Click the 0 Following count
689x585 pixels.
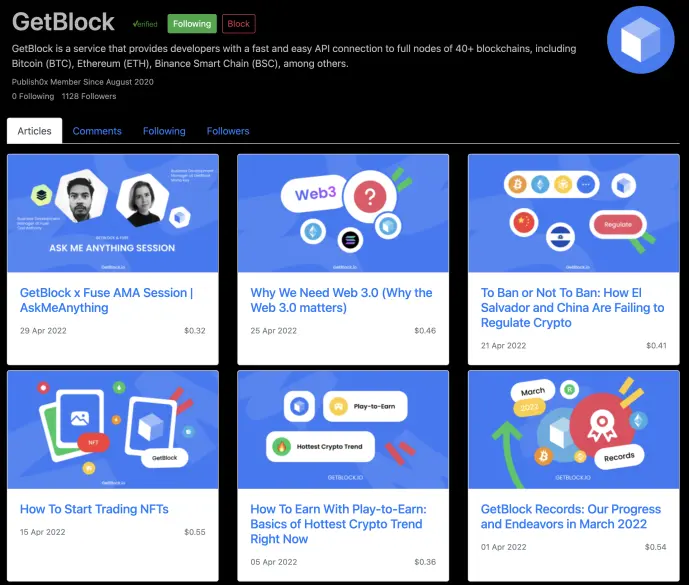pyautogui.click(x=33, y=96)
